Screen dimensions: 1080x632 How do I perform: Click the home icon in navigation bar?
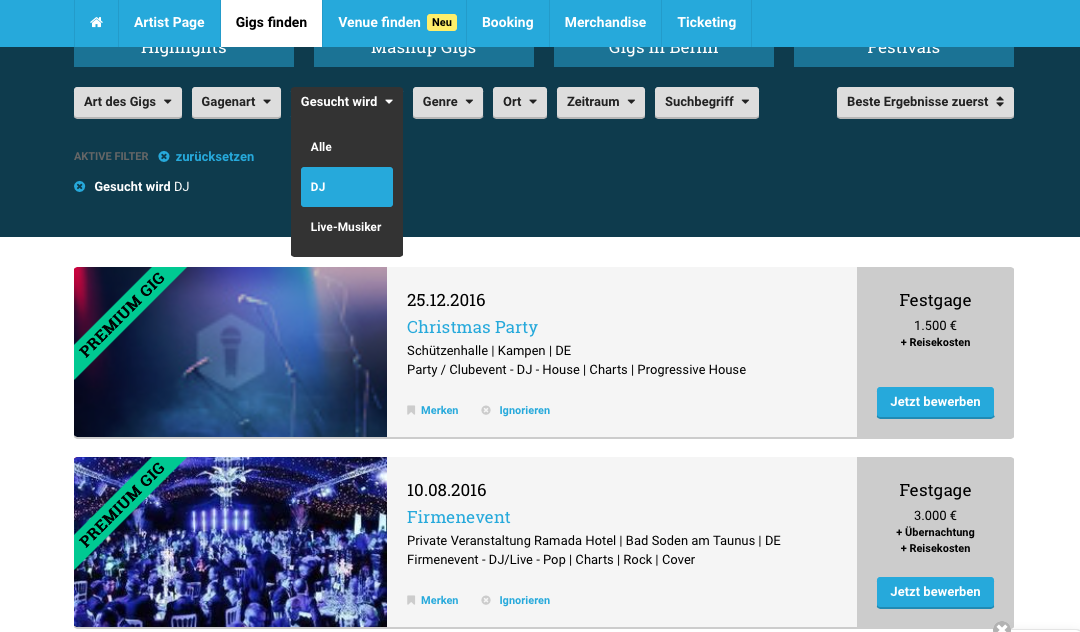96,22
